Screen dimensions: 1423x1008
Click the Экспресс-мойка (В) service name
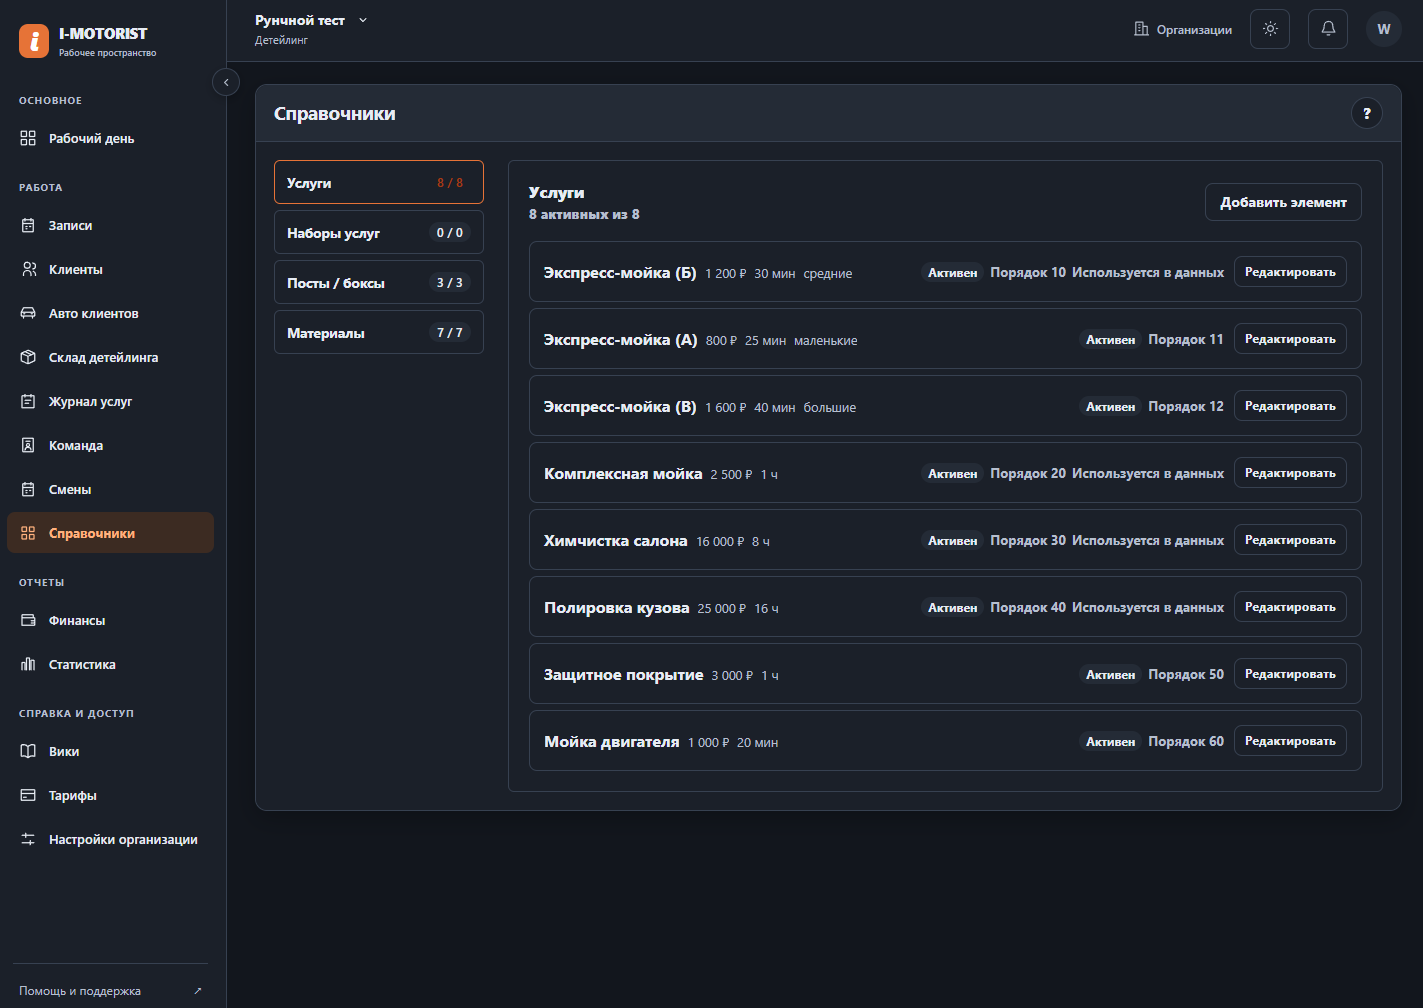(620, 407)
